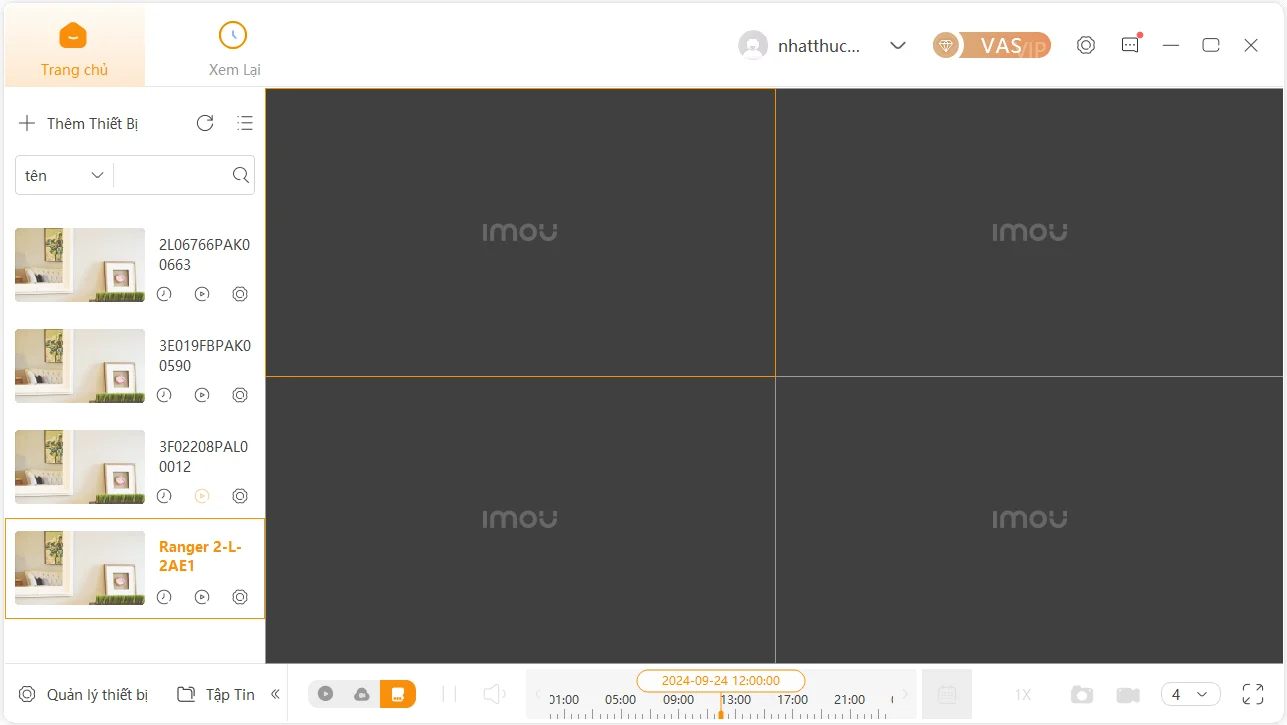Take a snapshot with the camera icon

[1081, 694]
